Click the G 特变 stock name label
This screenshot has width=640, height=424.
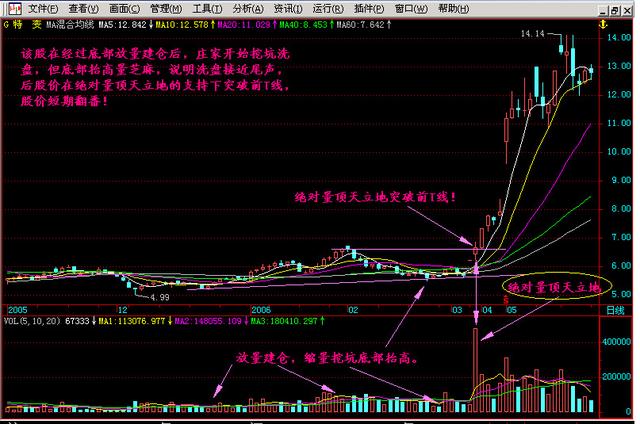(x=22, y=25)
